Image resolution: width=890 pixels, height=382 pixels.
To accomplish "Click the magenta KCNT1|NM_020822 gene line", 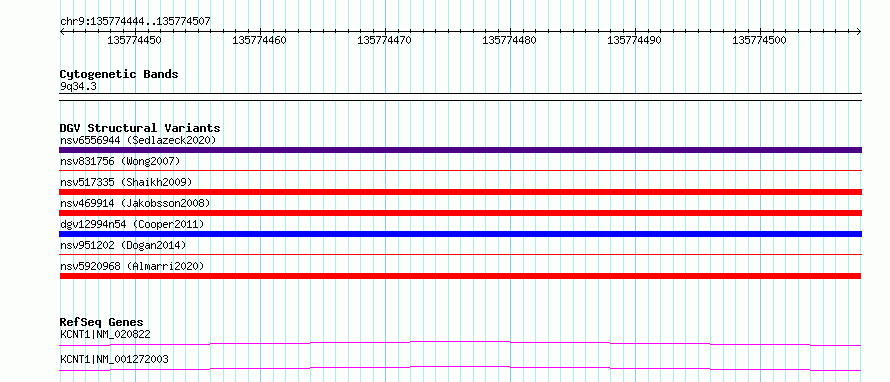I will [x=461, y=343].
